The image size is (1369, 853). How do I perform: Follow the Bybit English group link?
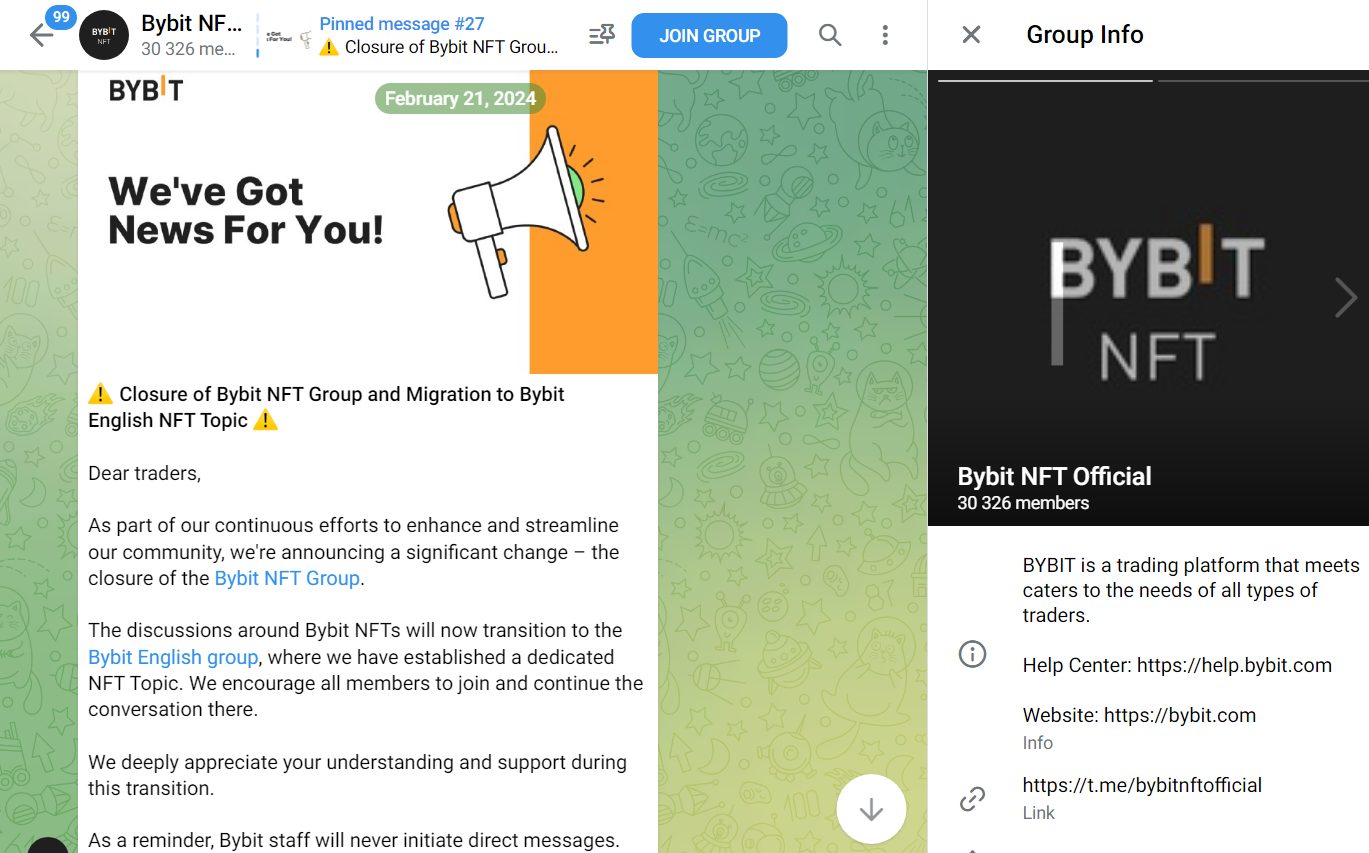(x=173, y=657)
